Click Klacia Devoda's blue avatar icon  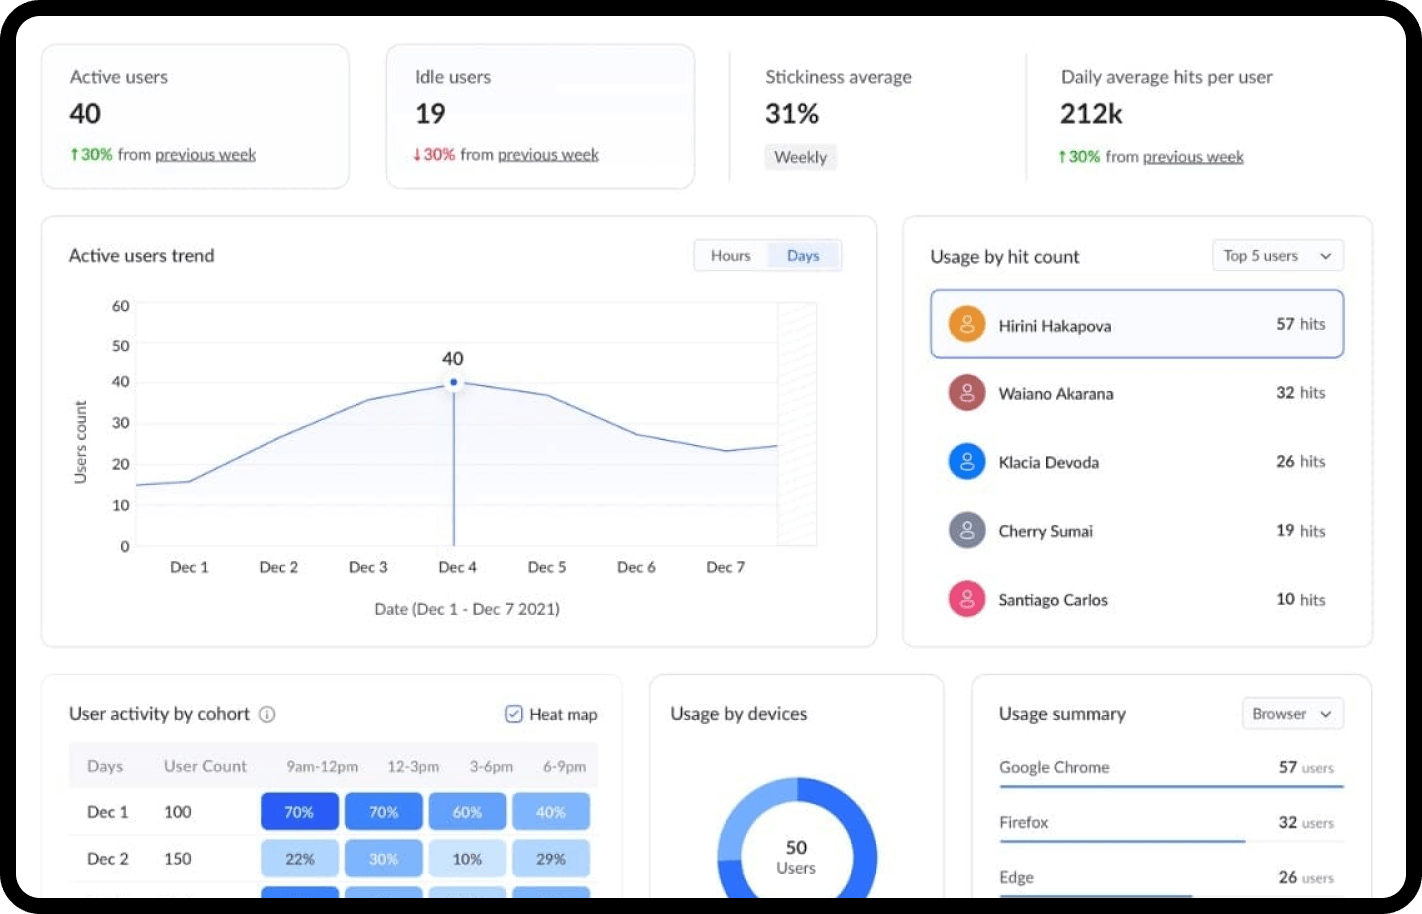pos(966,462)
